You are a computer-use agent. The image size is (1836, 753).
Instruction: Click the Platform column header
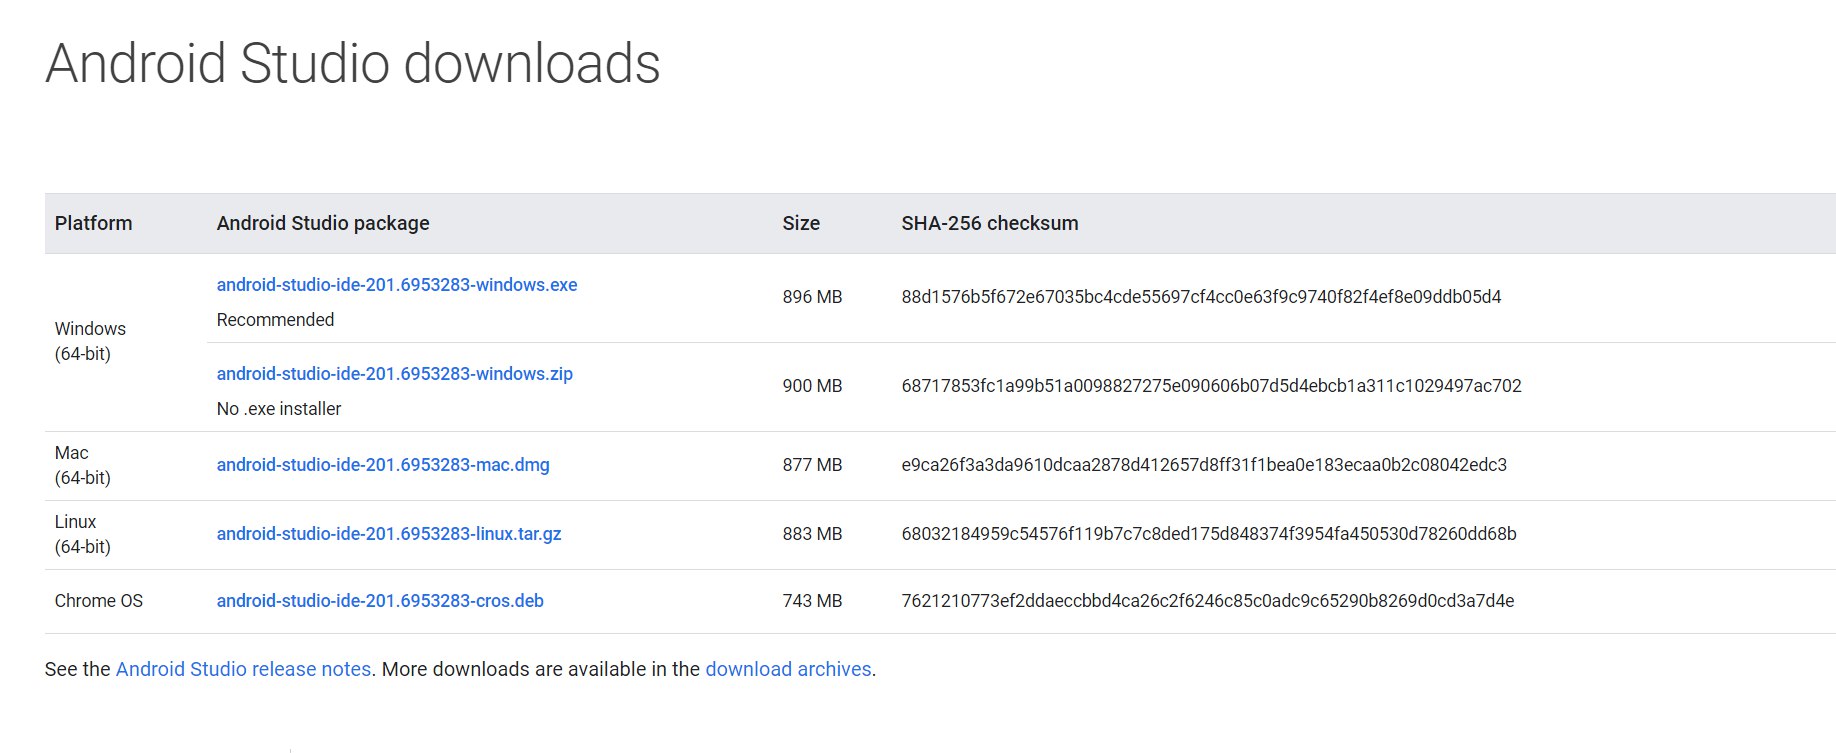pos(93,223)
